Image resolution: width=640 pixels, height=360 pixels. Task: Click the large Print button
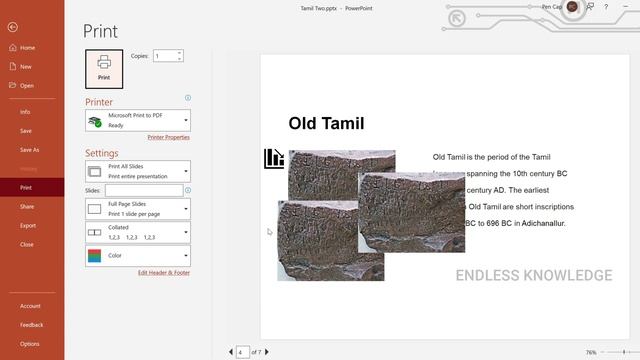coord(104,69)
